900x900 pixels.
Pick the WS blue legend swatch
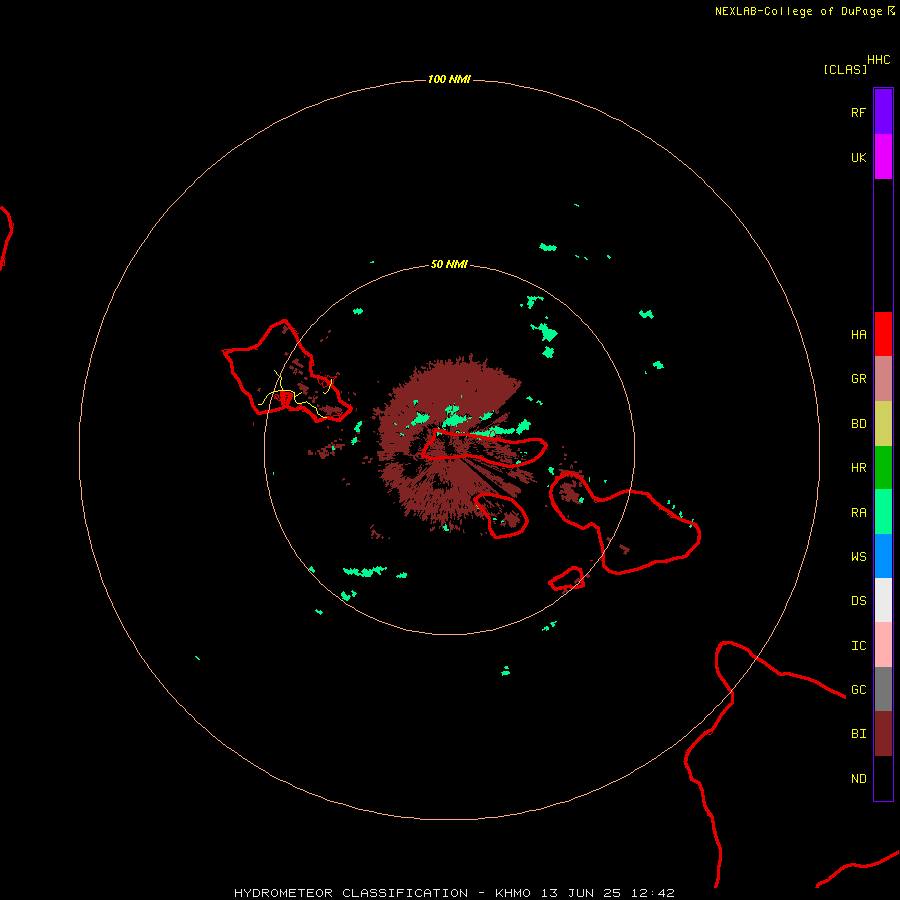click(x=883, y=556)
